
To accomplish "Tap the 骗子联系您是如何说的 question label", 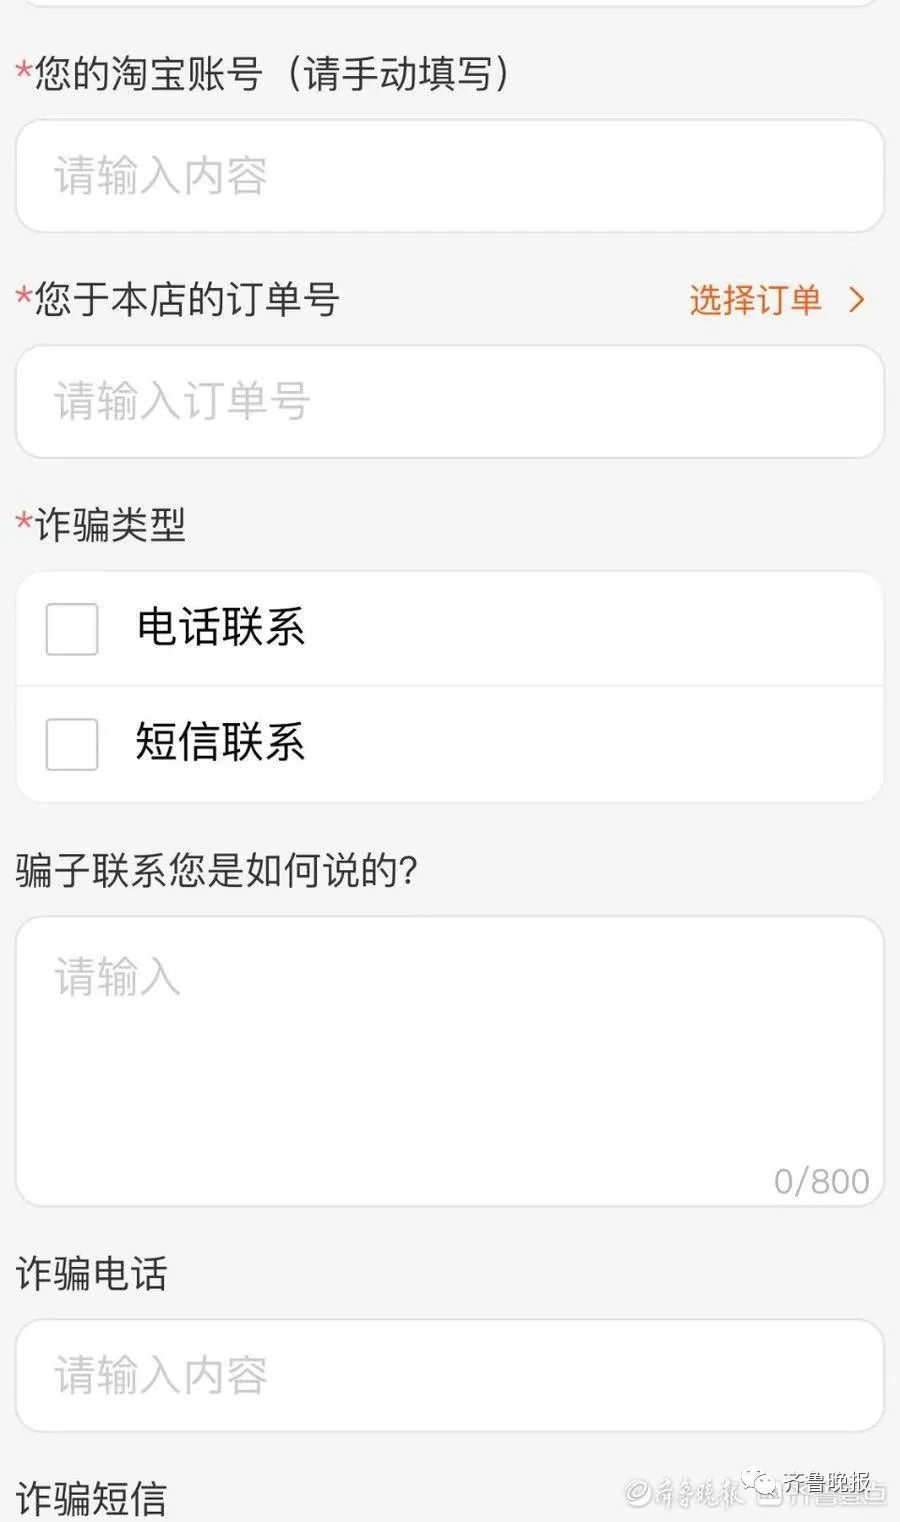I will tap(216, 870).
